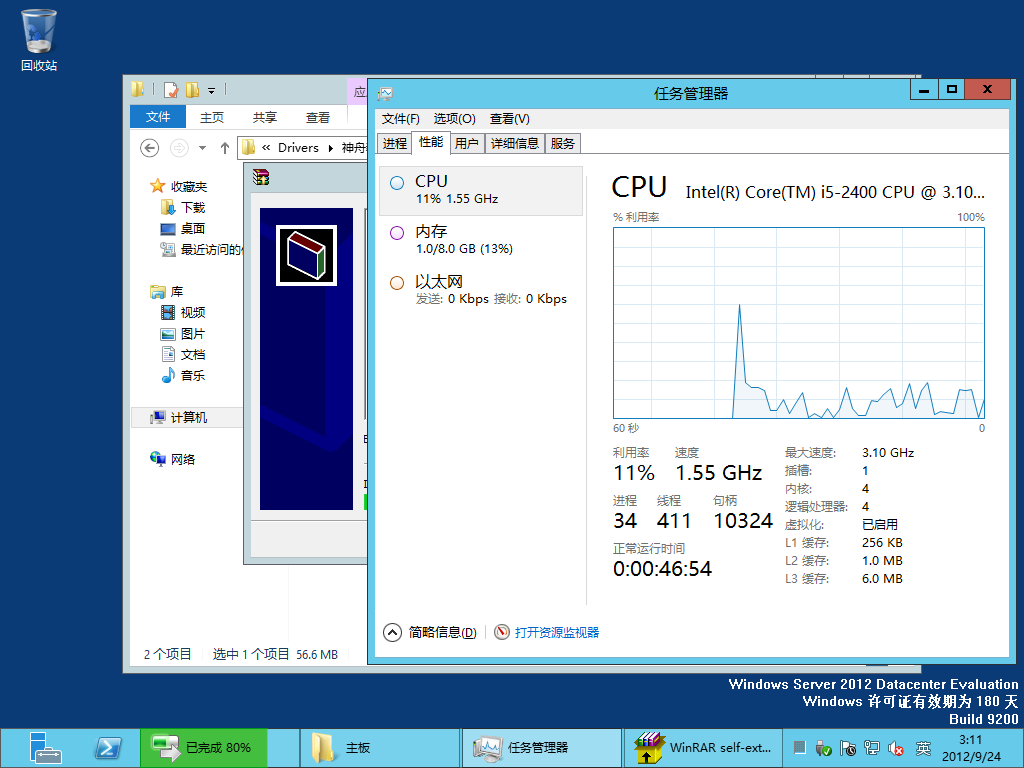
Task: Collapse view with 简略信息 arrow icon
Action: 392,632
